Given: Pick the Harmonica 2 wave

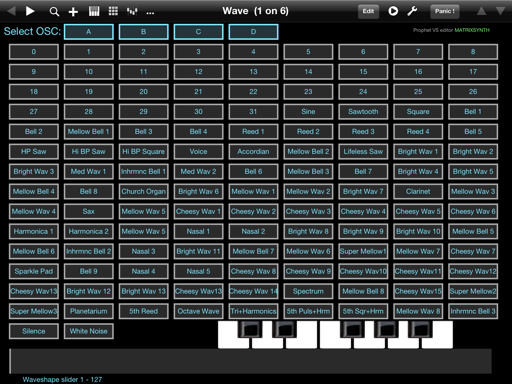Looking at the screenshot, I should (89, 232).
